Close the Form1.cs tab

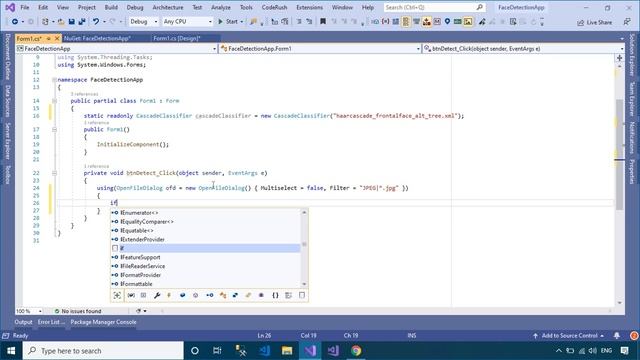pos(57,38)
